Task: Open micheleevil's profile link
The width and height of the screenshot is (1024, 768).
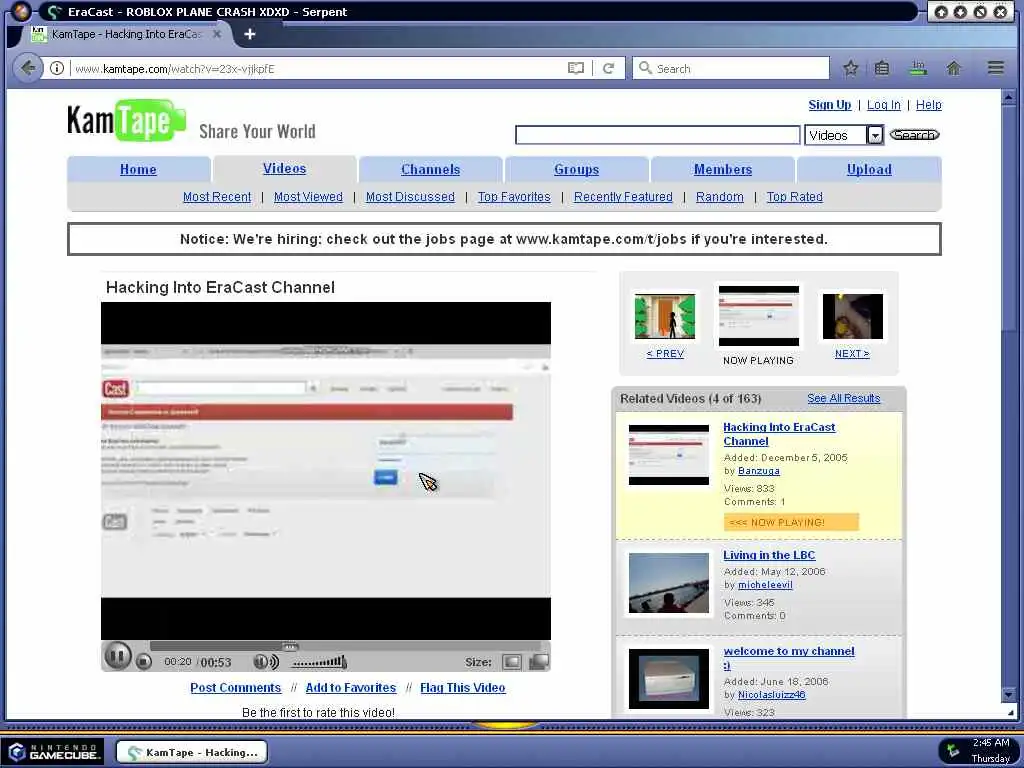Action: (x=765, y=585)
